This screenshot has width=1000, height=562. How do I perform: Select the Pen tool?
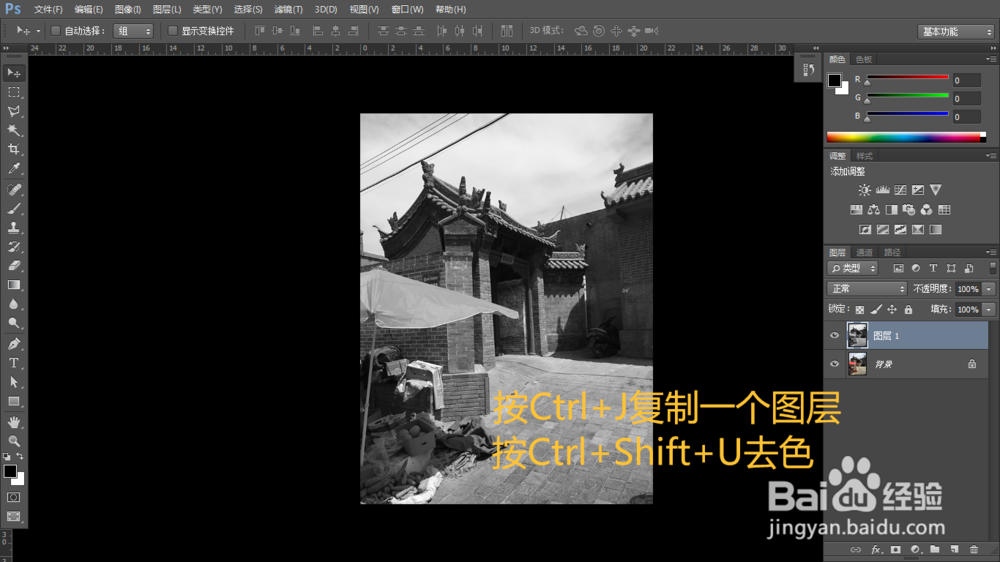[13, 344]
